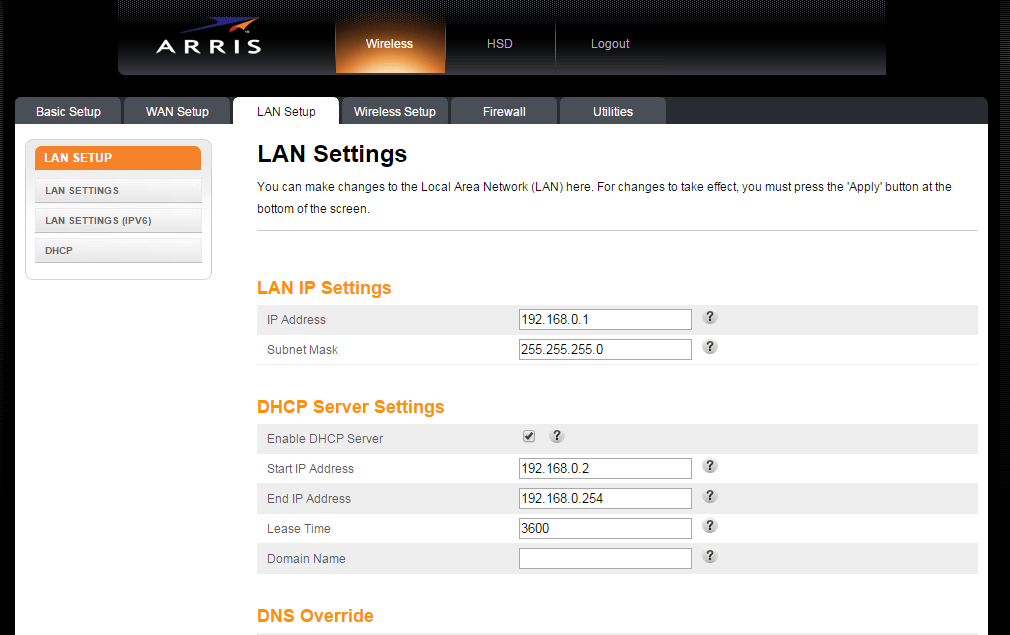Click HSD in the top navigation
Viewport: 1010px width, 635px height.
point(499,44)
